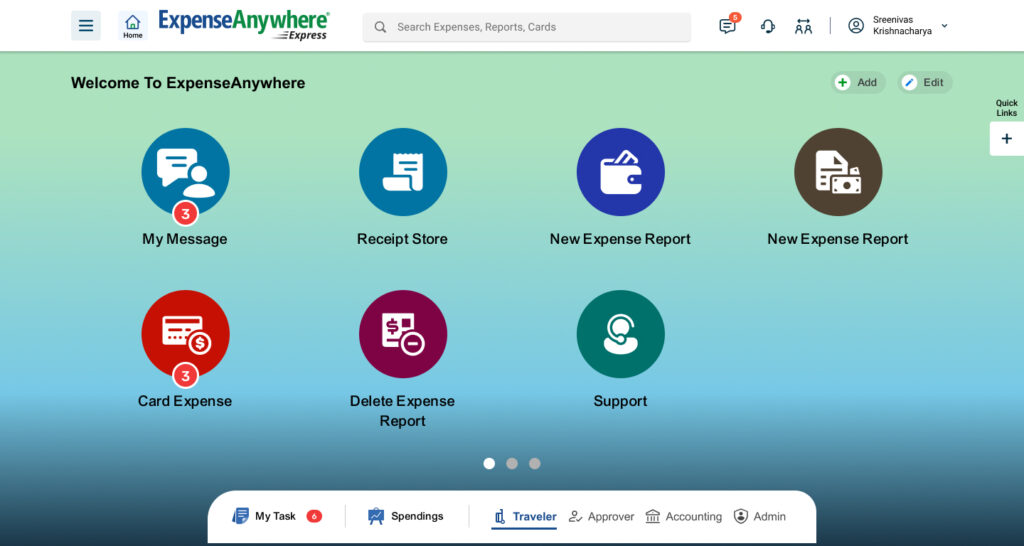The width and height of the screenshot is (1024, 546).
Task: Open the red Card Expense icon
Action: pyautogui.click(x=185, y=334)
